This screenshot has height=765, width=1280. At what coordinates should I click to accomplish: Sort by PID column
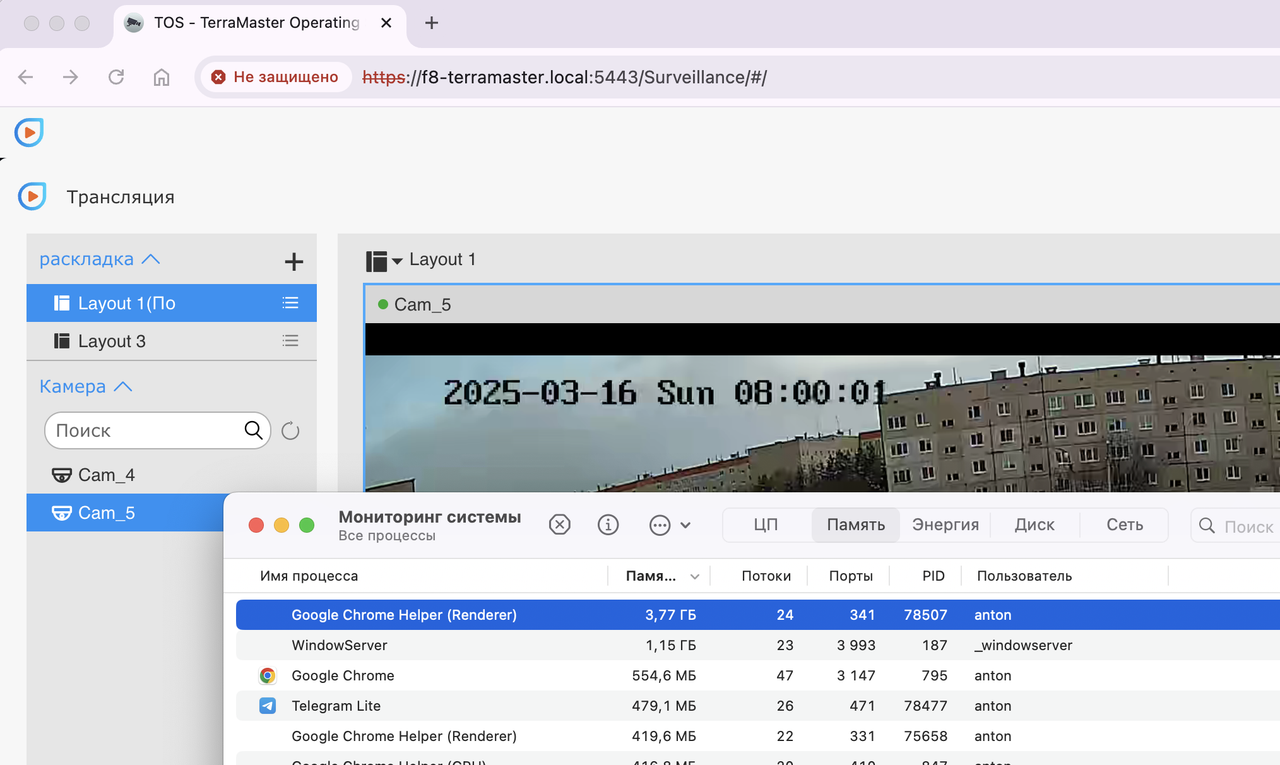(x=933, y=576)
